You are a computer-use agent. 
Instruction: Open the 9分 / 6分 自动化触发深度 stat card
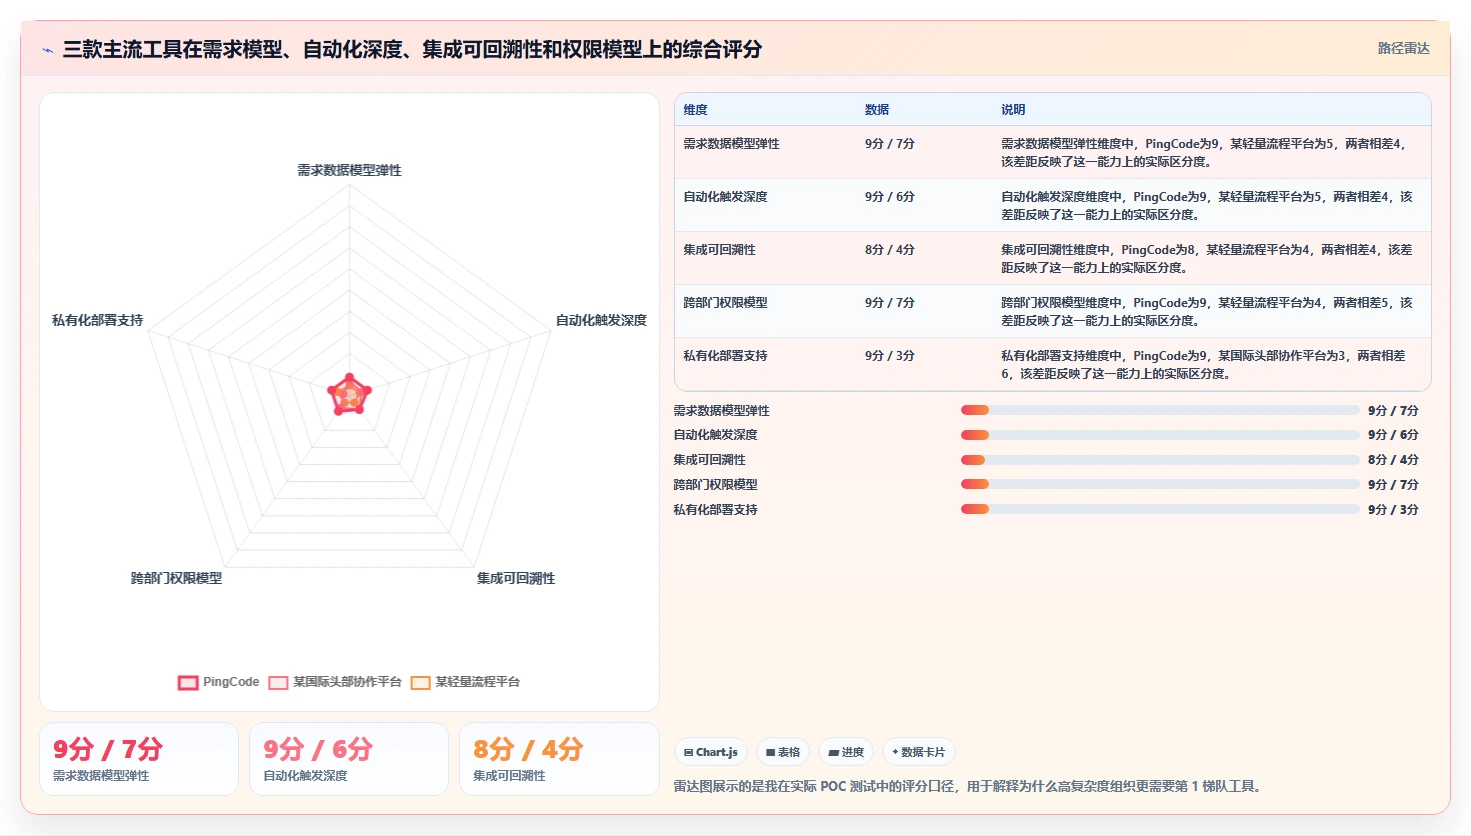point(349,759)
